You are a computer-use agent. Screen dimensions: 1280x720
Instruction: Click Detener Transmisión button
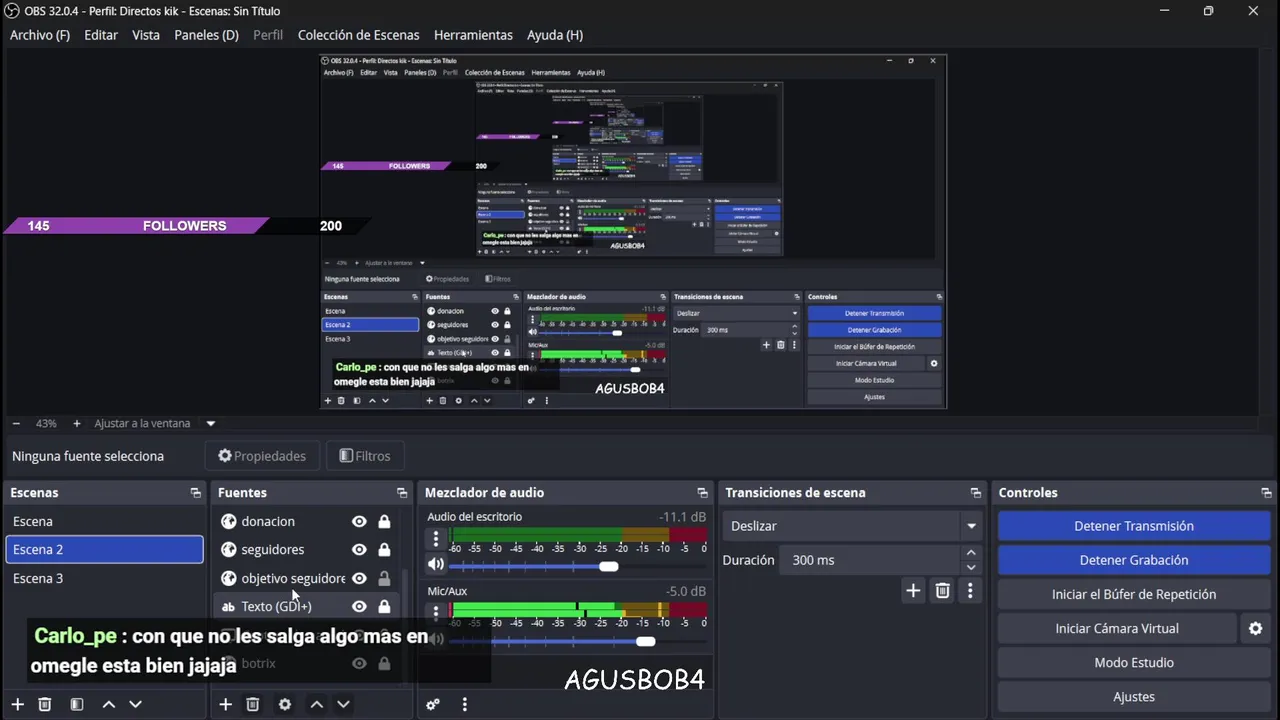click(x=1134, y=526)
